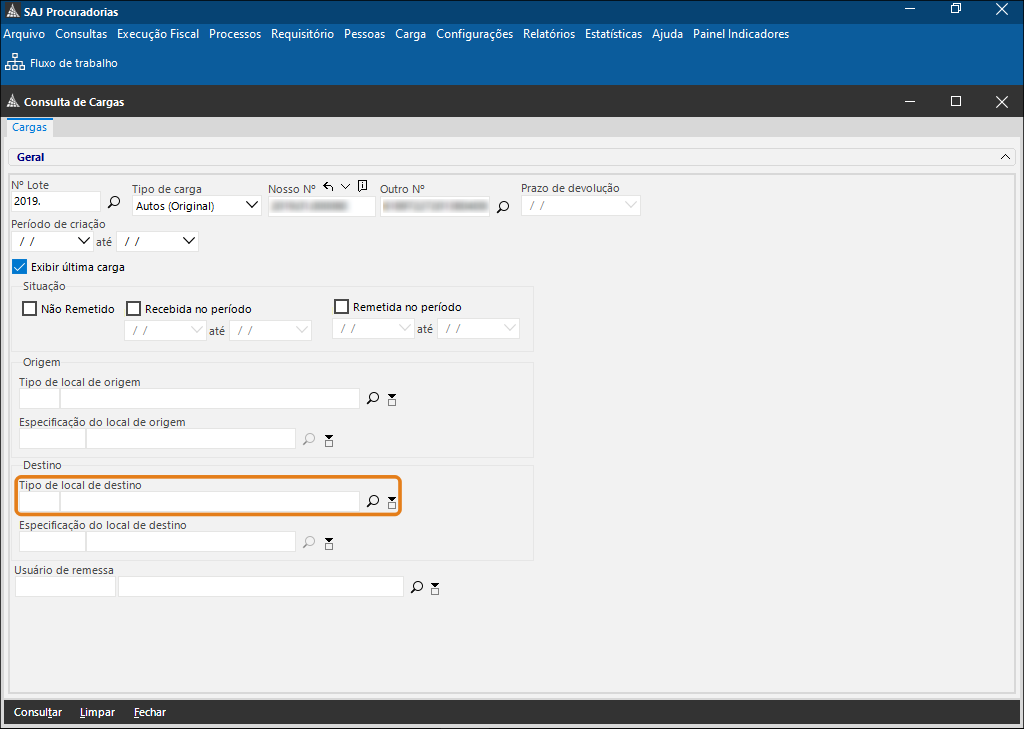Tick the Recebida no período checkbox
Screen dimensions: 1024x729
click(134, 309)
